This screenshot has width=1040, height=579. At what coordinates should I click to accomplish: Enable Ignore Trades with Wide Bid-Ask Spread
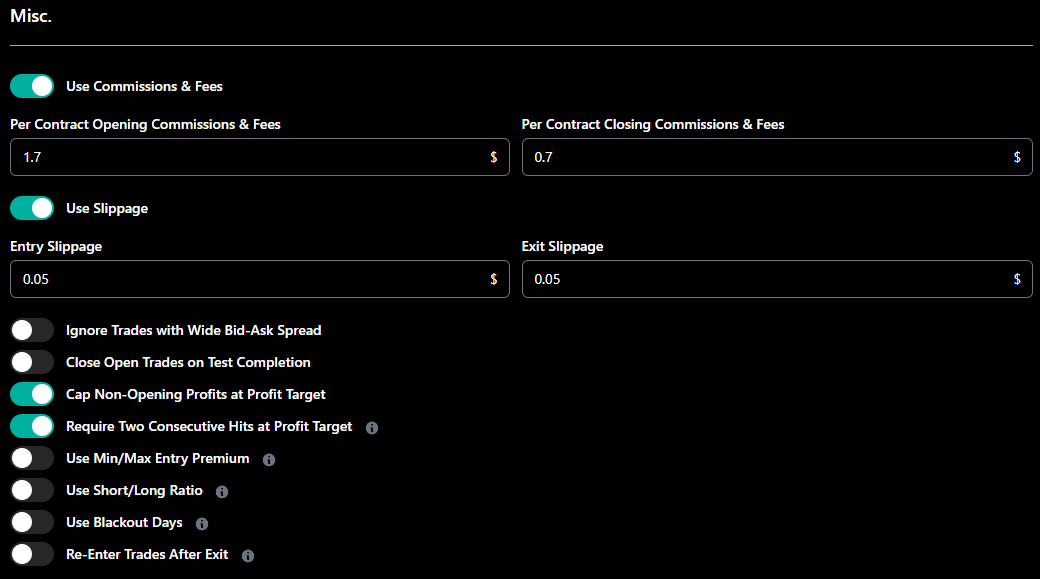[32, 330]
